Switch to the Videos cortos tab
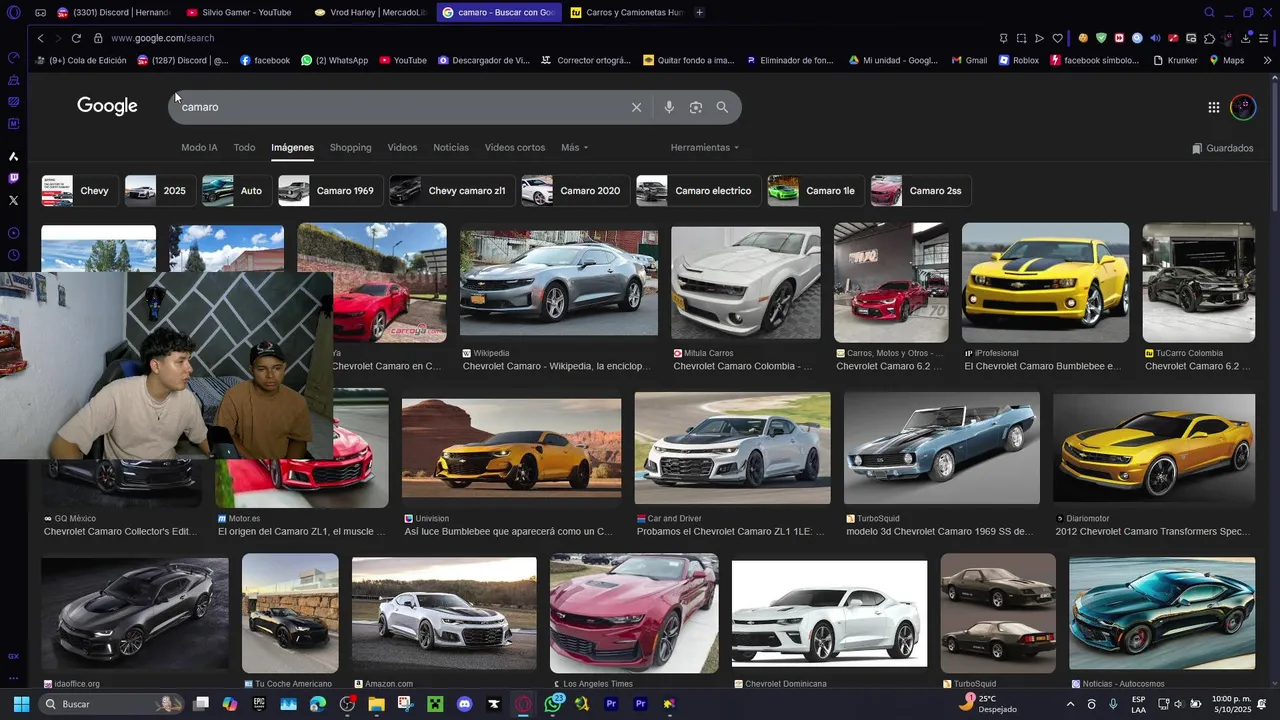Image resolution: width=1280 pixels, height=720 pixels. click(515, 147)
